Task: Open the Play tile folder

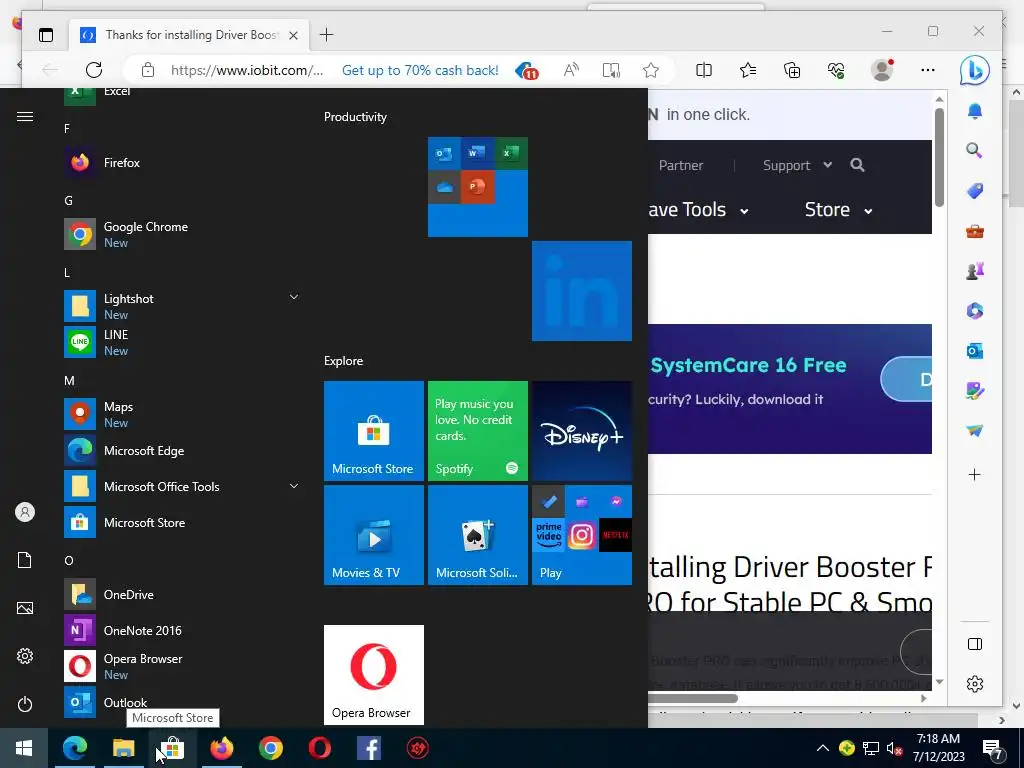Action: coord(581,535)
